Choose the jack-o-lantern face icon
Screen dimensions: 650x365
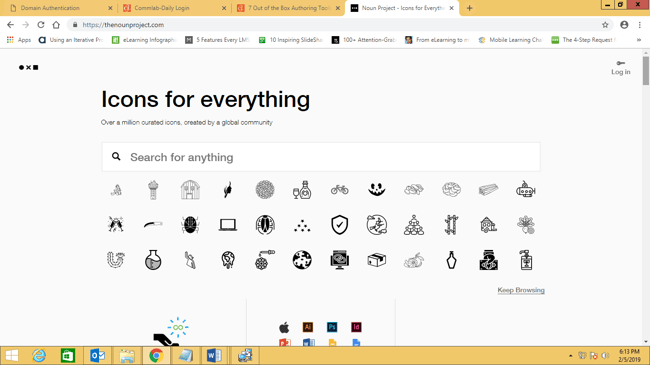[x=377, y=190]
